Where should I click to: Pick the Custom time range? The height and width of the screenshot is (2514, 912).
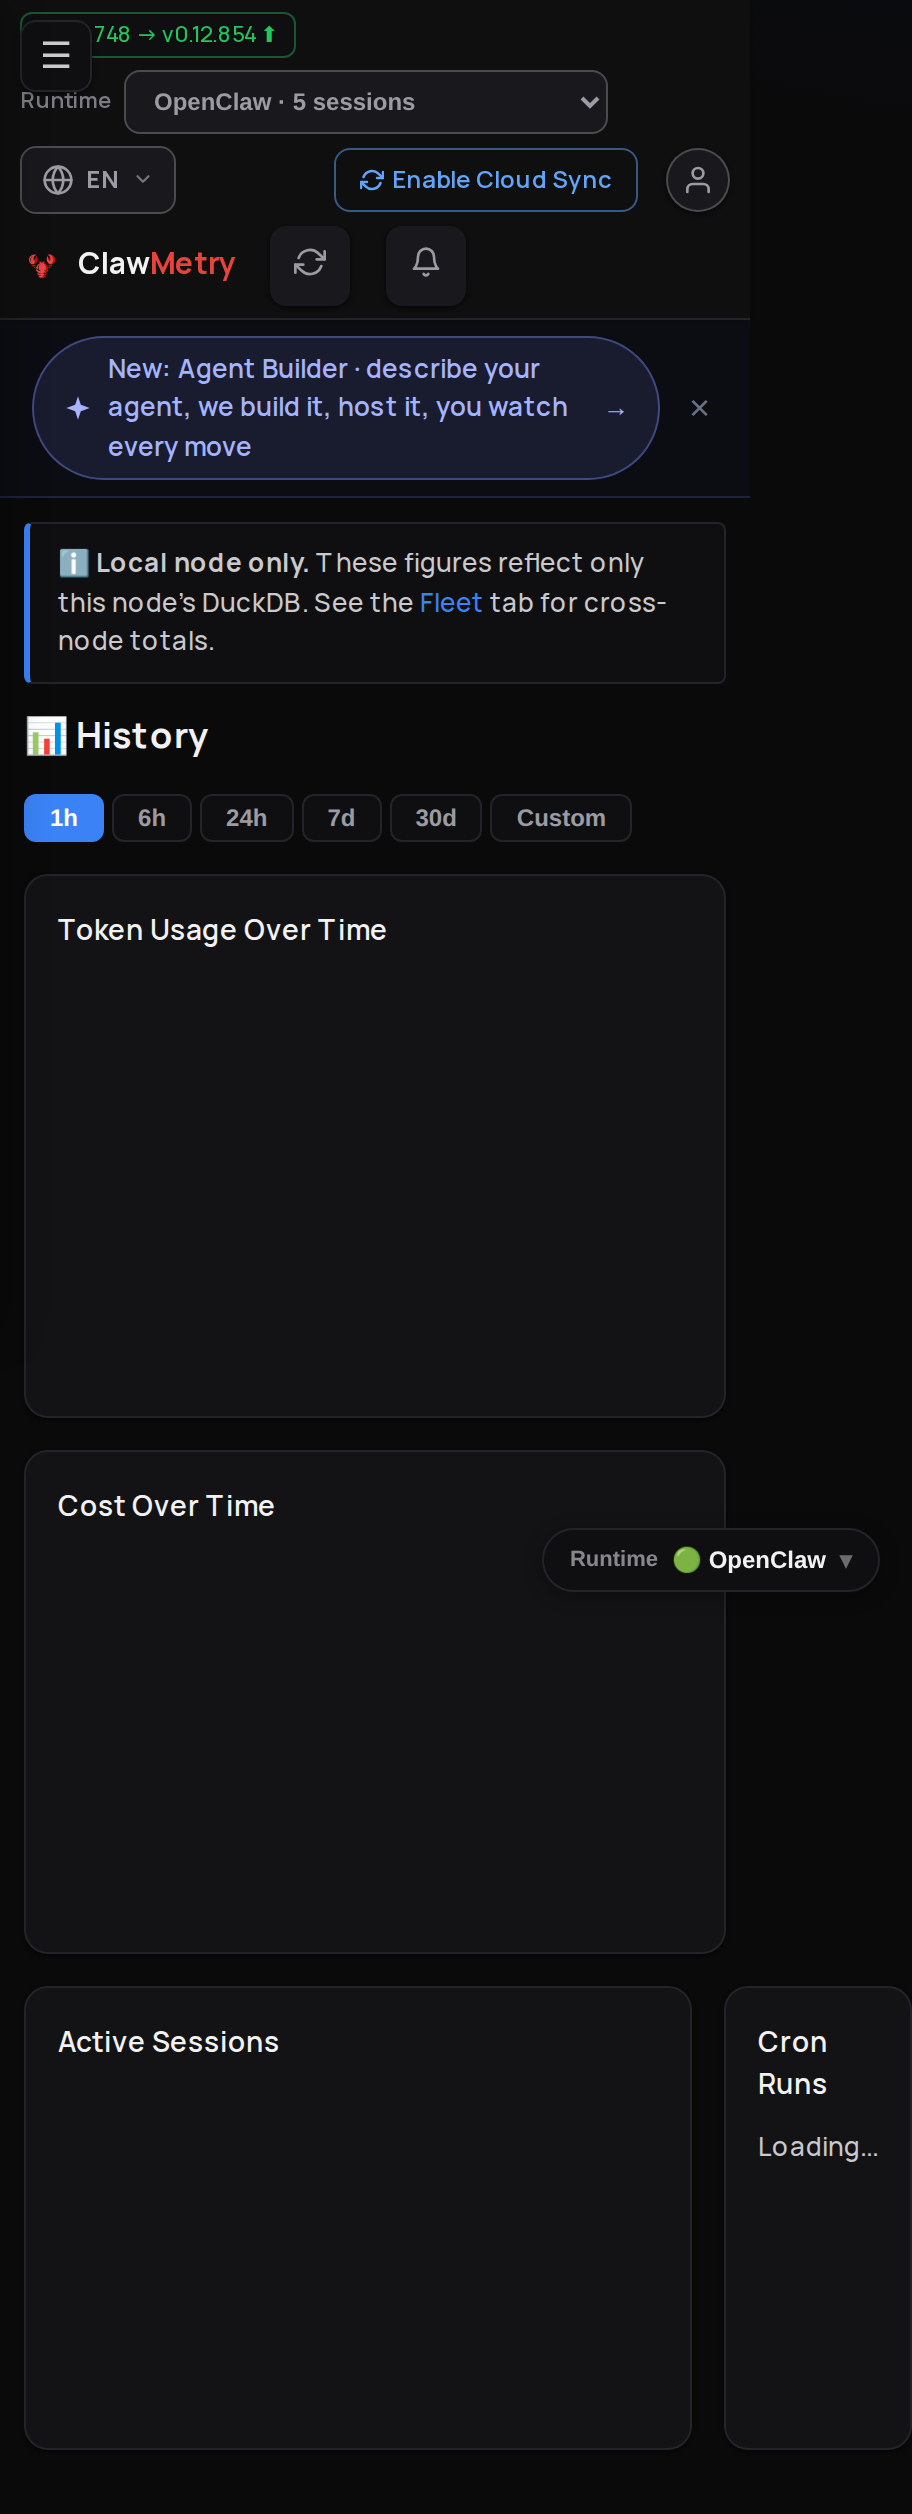pyautogui.click(x=561, y=818)
